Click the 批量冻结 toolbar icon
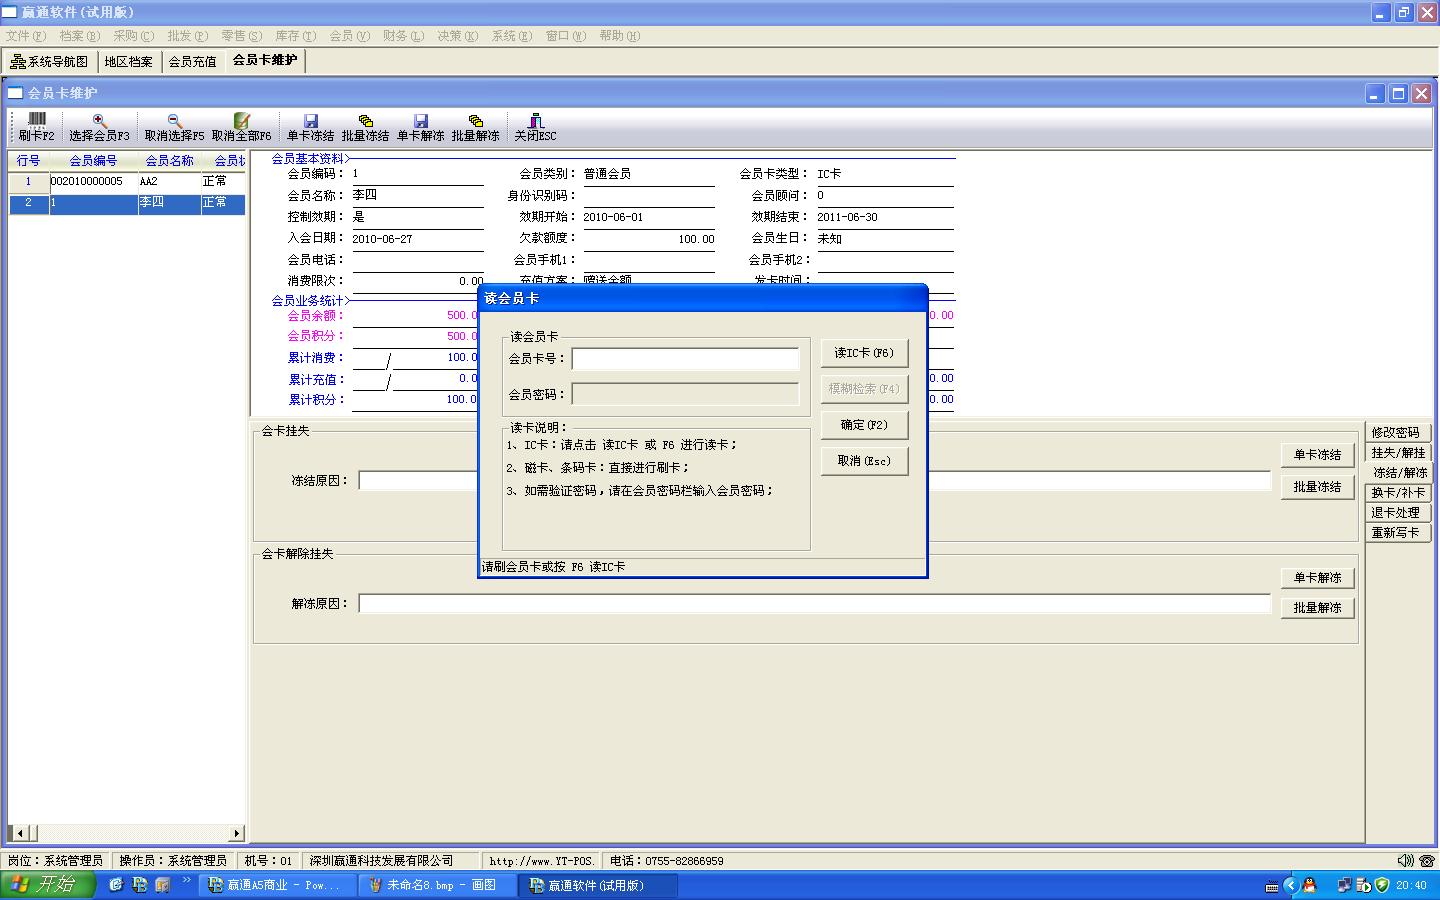This screenshot has height=900, width=1440. [365, 121]
